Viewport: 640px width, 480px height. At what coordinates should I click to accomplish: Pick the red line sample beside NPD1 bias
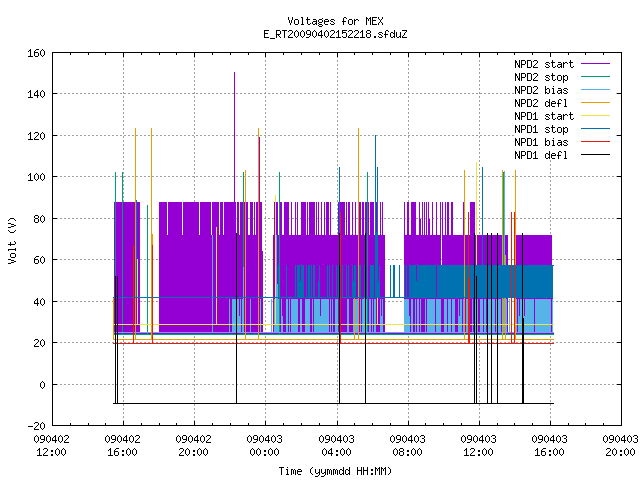596,142
